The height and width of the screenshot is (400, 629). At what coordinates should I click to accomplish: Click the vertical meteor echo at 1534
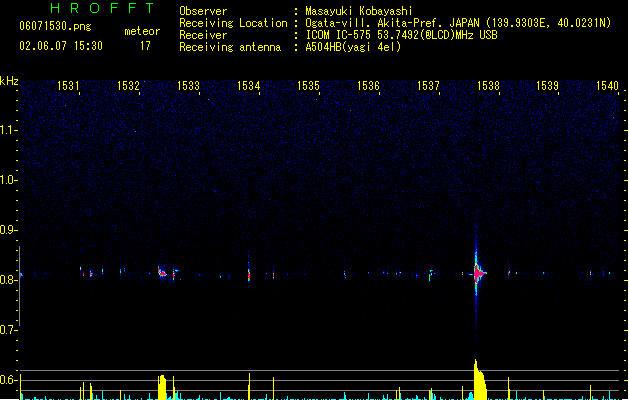(x=249, y=274)
